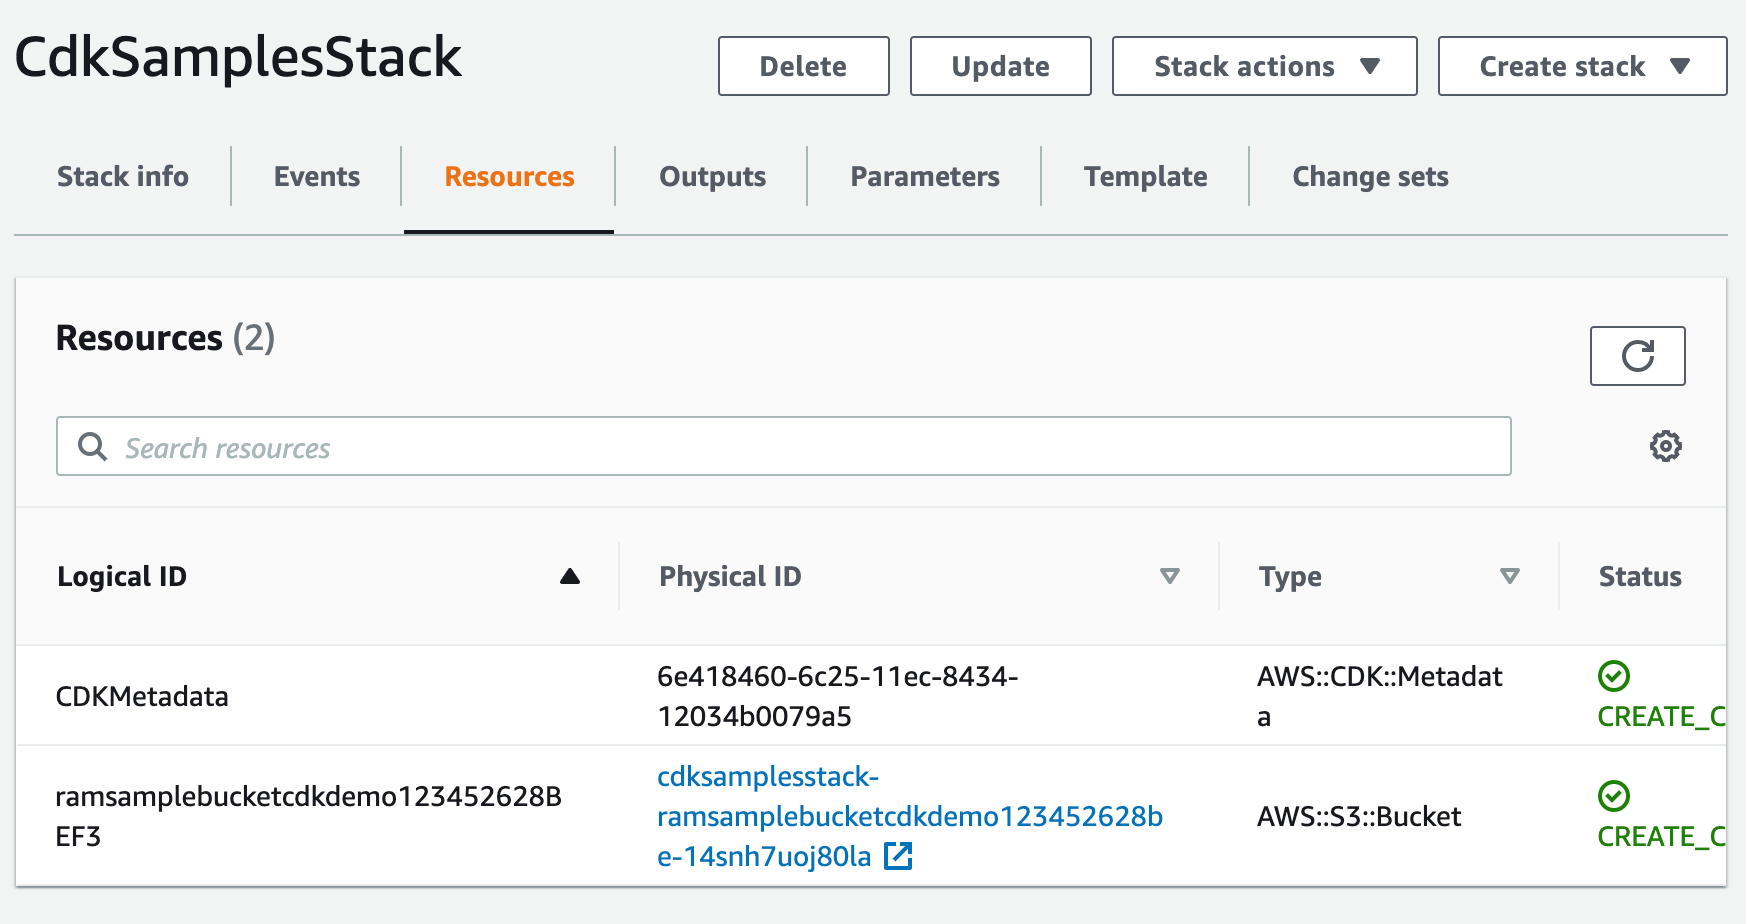Click the Update button
1746x924 pixels.
1000,67
